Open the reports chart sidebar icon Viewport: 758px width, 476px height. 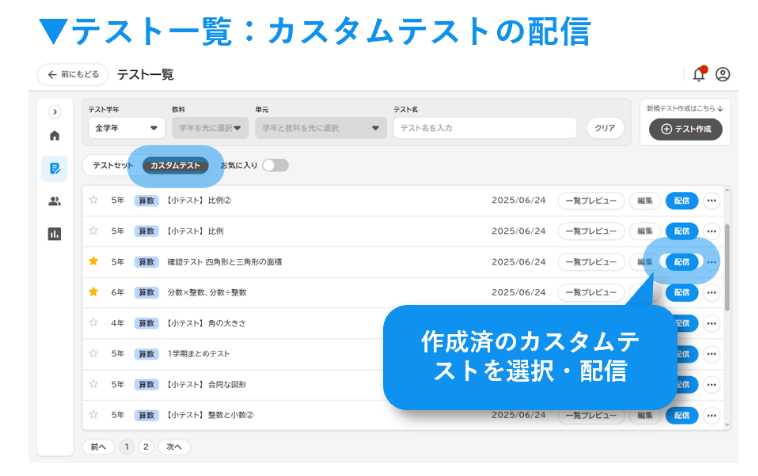click(54, 234)
